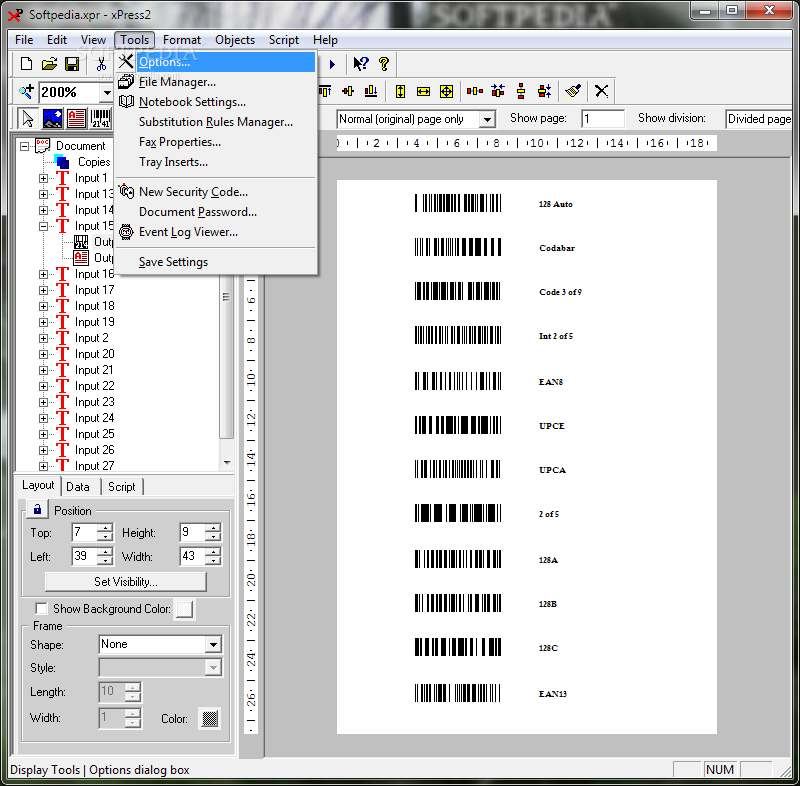This screenshot has height=786, width=800.
Task: Click the yellow question mark help icon
Action: pos(384,64)
